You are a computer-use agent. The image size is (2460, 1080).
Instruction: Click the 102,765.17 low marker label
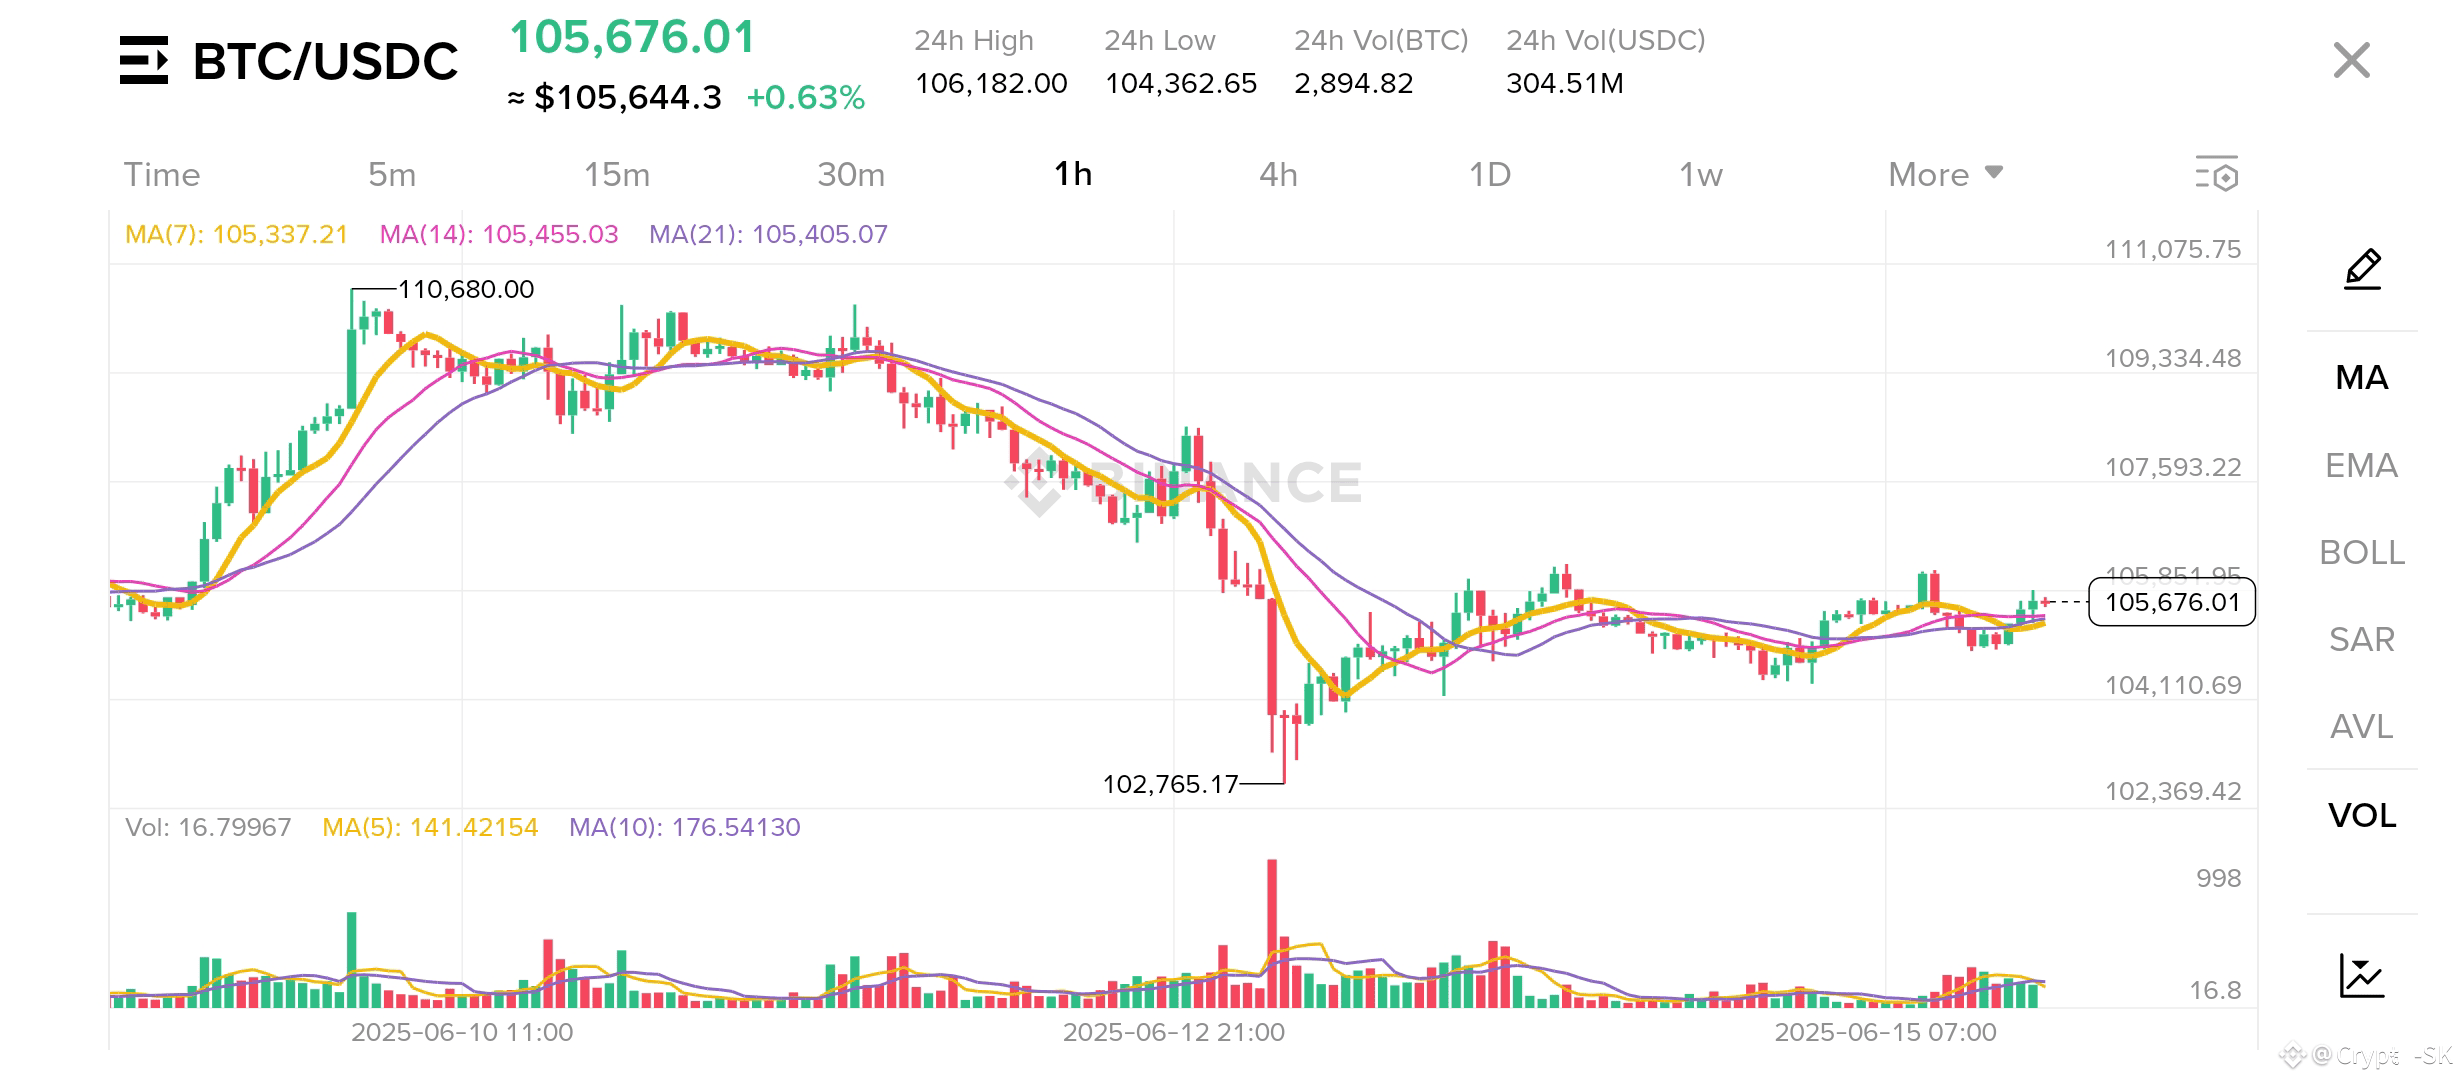pos(1170,784)
